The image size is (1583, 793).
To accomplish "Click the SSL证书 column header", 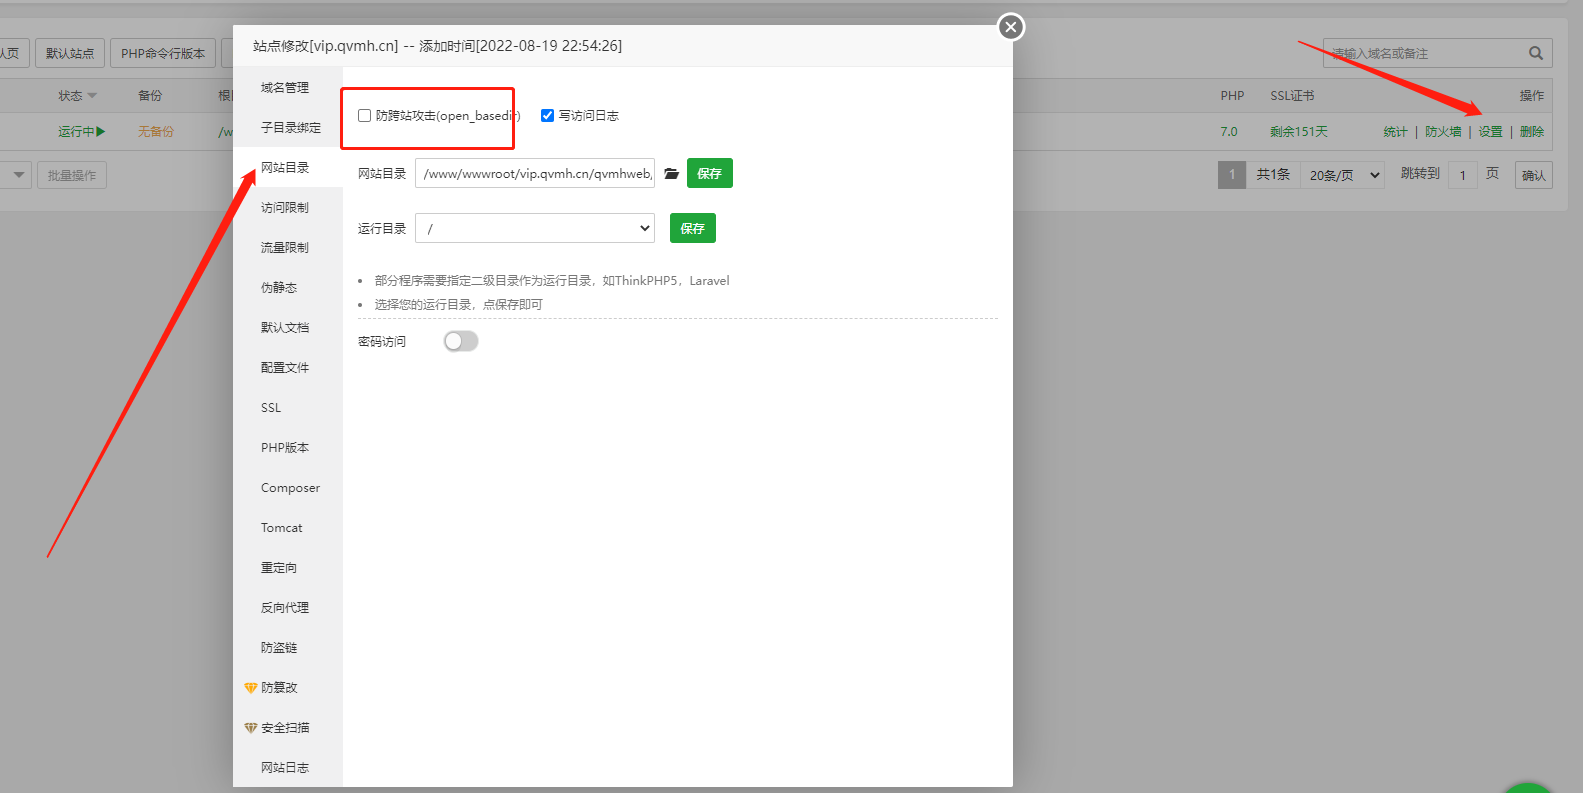I will pos(1292,96).
